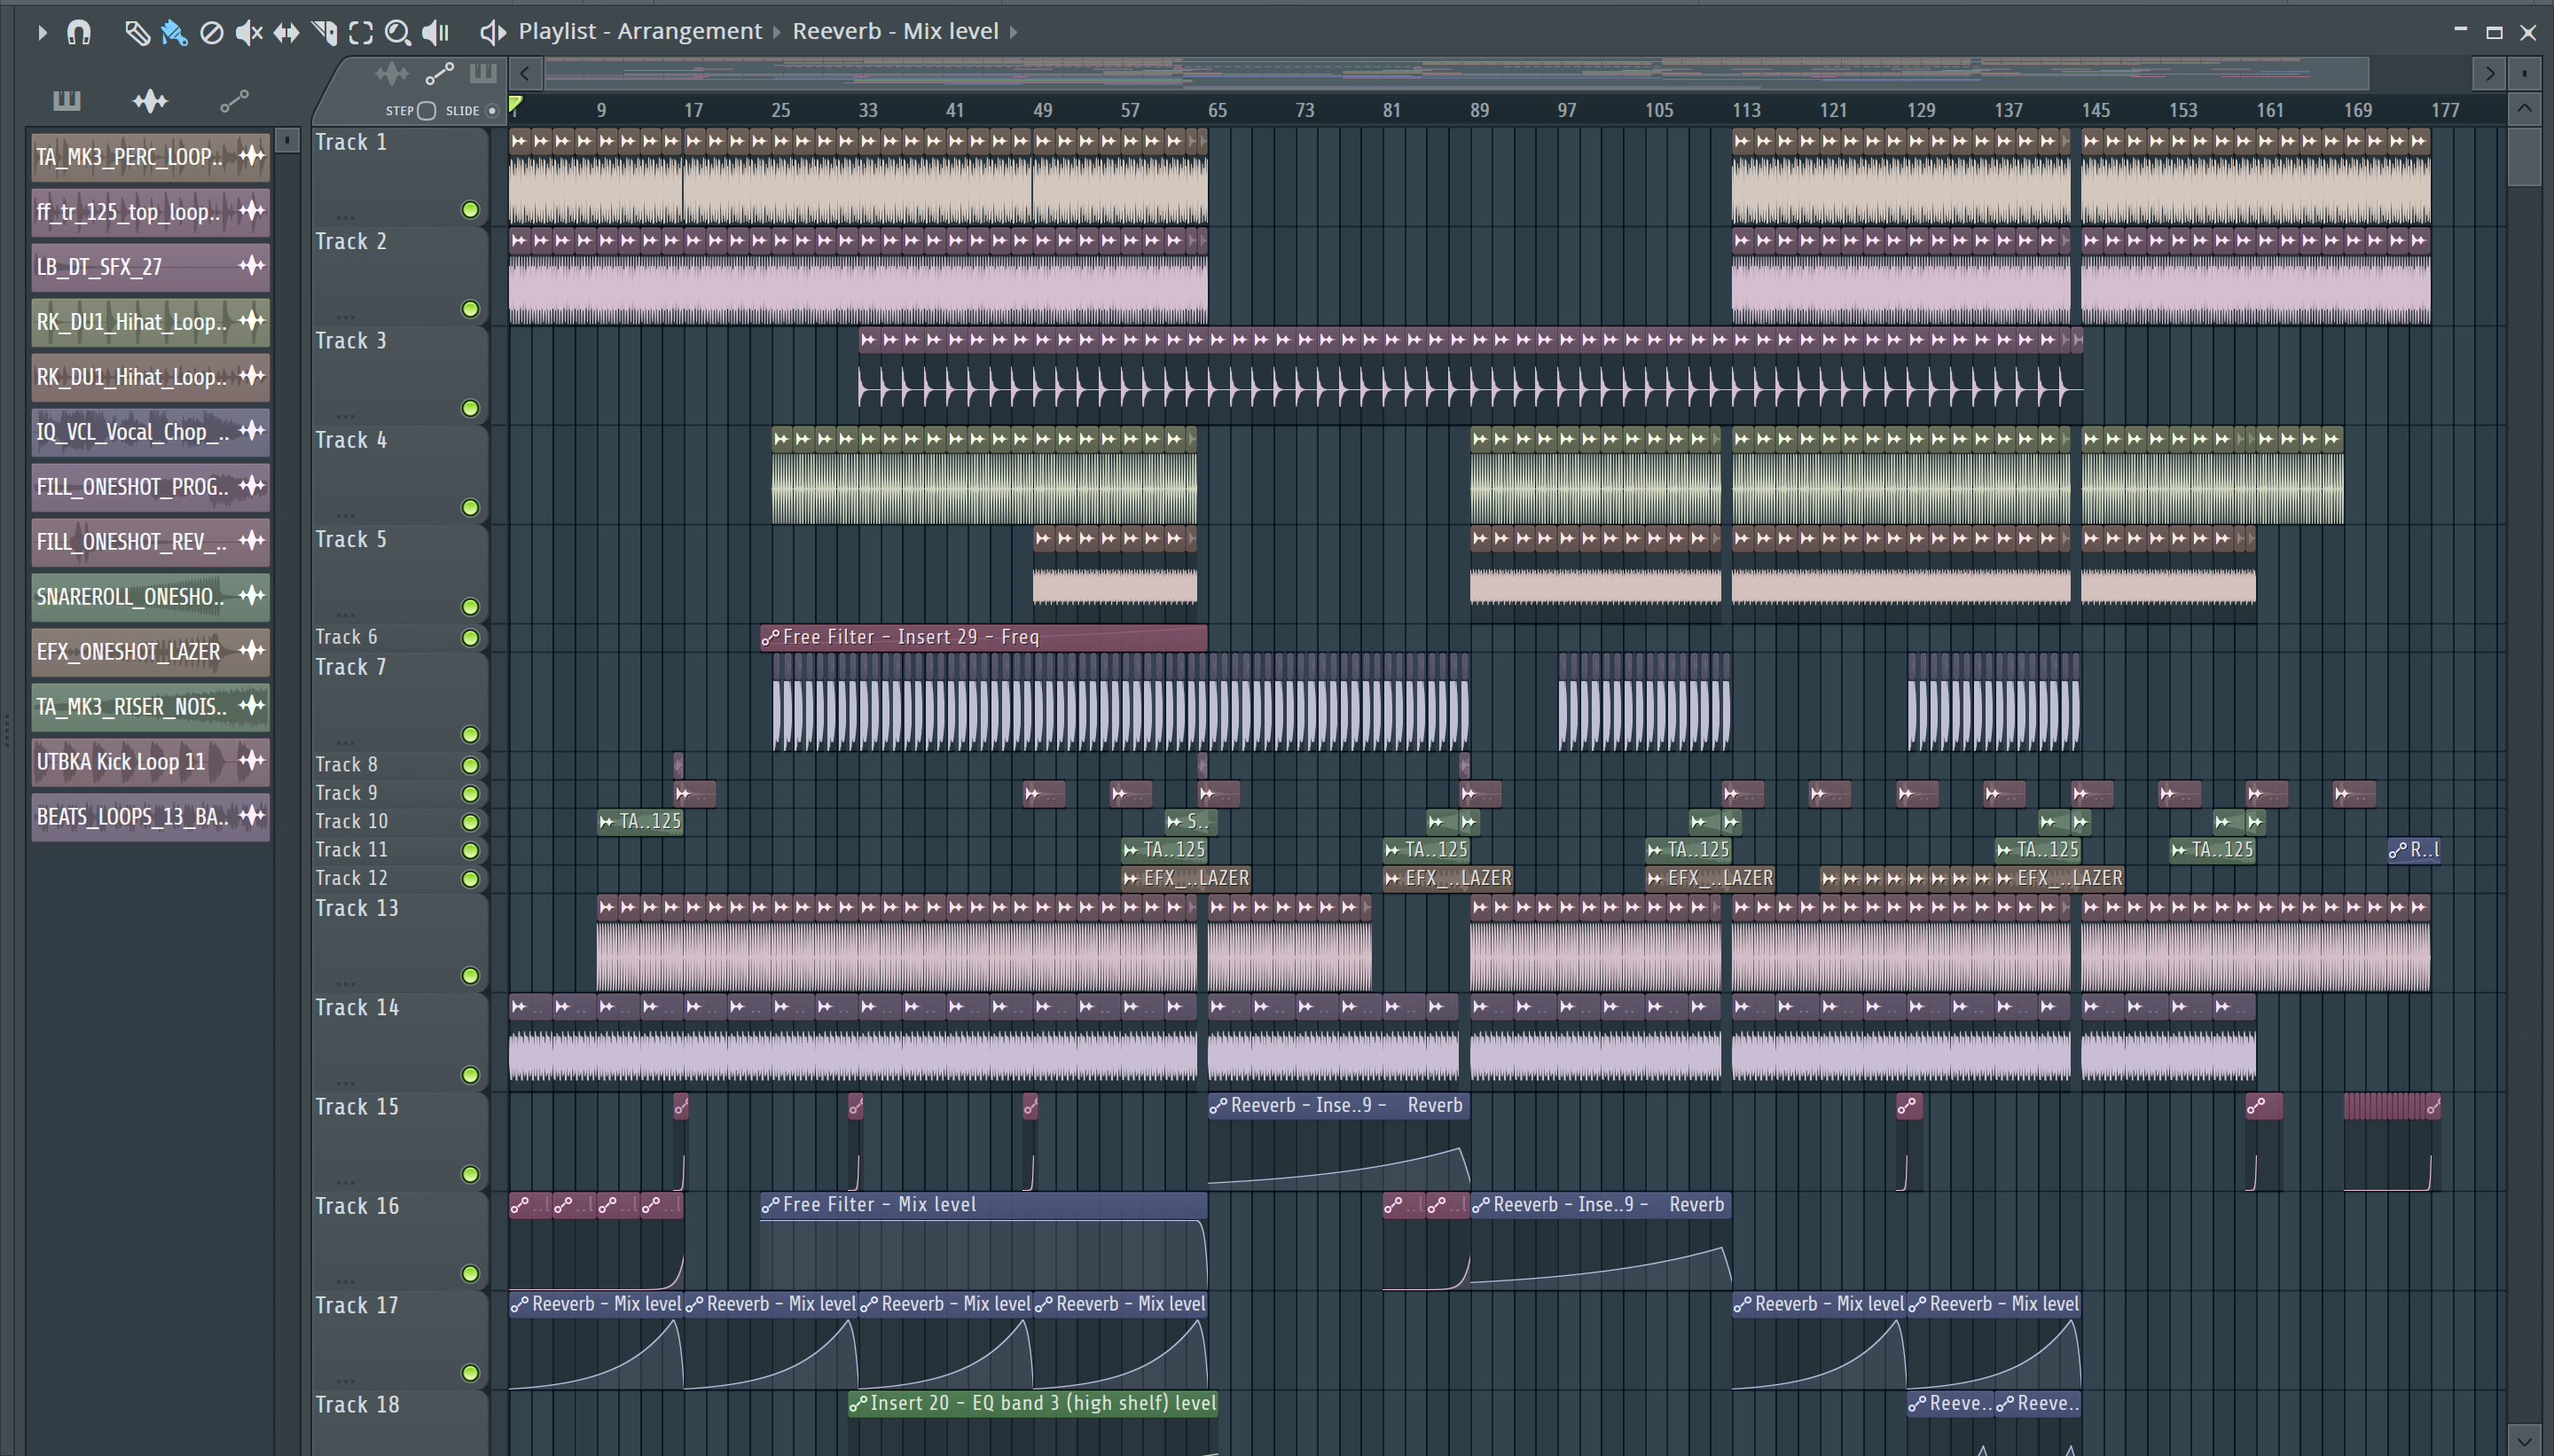Click bar 113 on the timeline ruler
This screenshot has width=2554, height=1456.
click(1746, 110)
